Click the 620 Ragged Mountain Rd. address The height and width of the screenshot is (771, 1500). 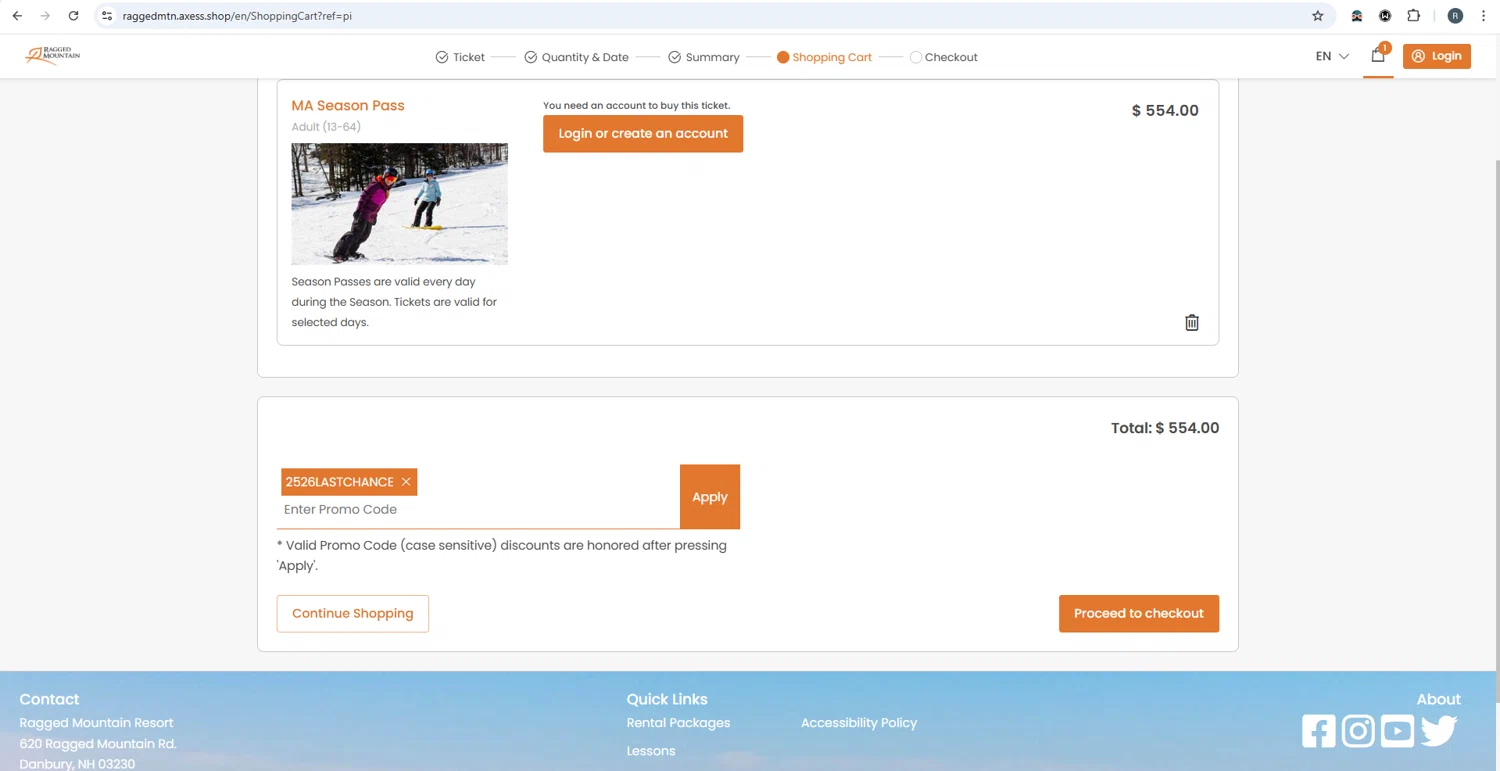pyautogui.click(x=98, y=744)
